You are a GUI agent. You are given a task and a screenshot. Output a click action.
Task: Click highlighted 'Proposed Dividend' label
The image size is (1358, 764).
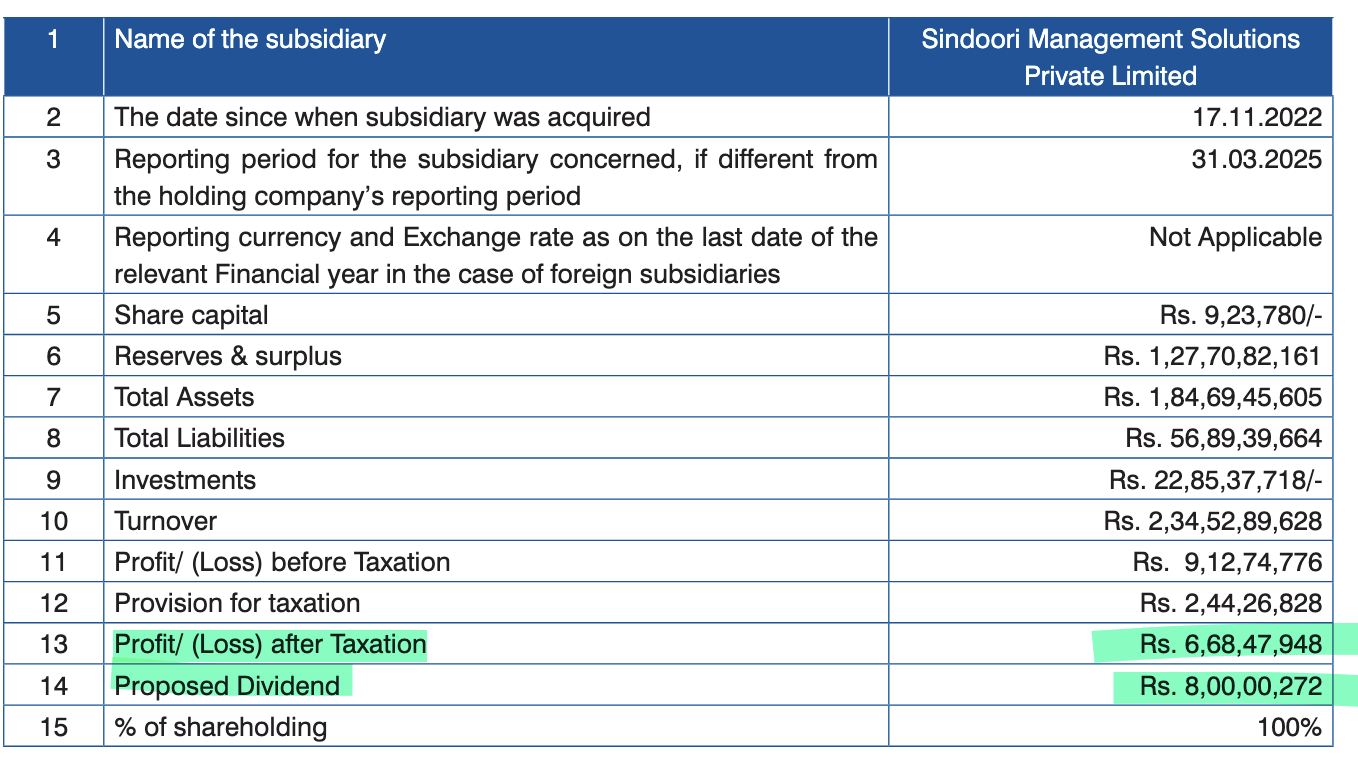pos(227,686)
